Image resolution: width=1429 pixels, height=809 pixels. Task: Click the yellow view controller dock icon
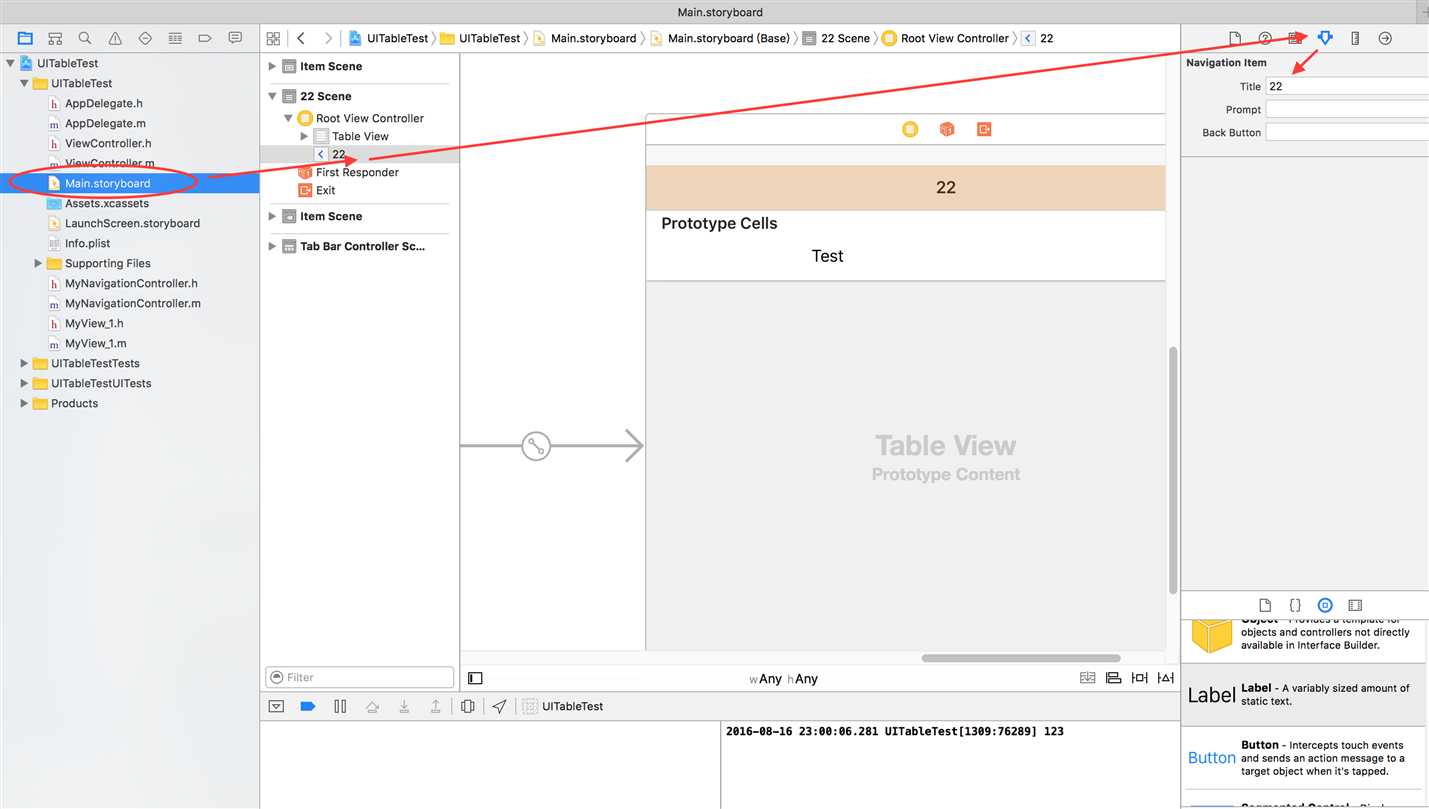910,129
